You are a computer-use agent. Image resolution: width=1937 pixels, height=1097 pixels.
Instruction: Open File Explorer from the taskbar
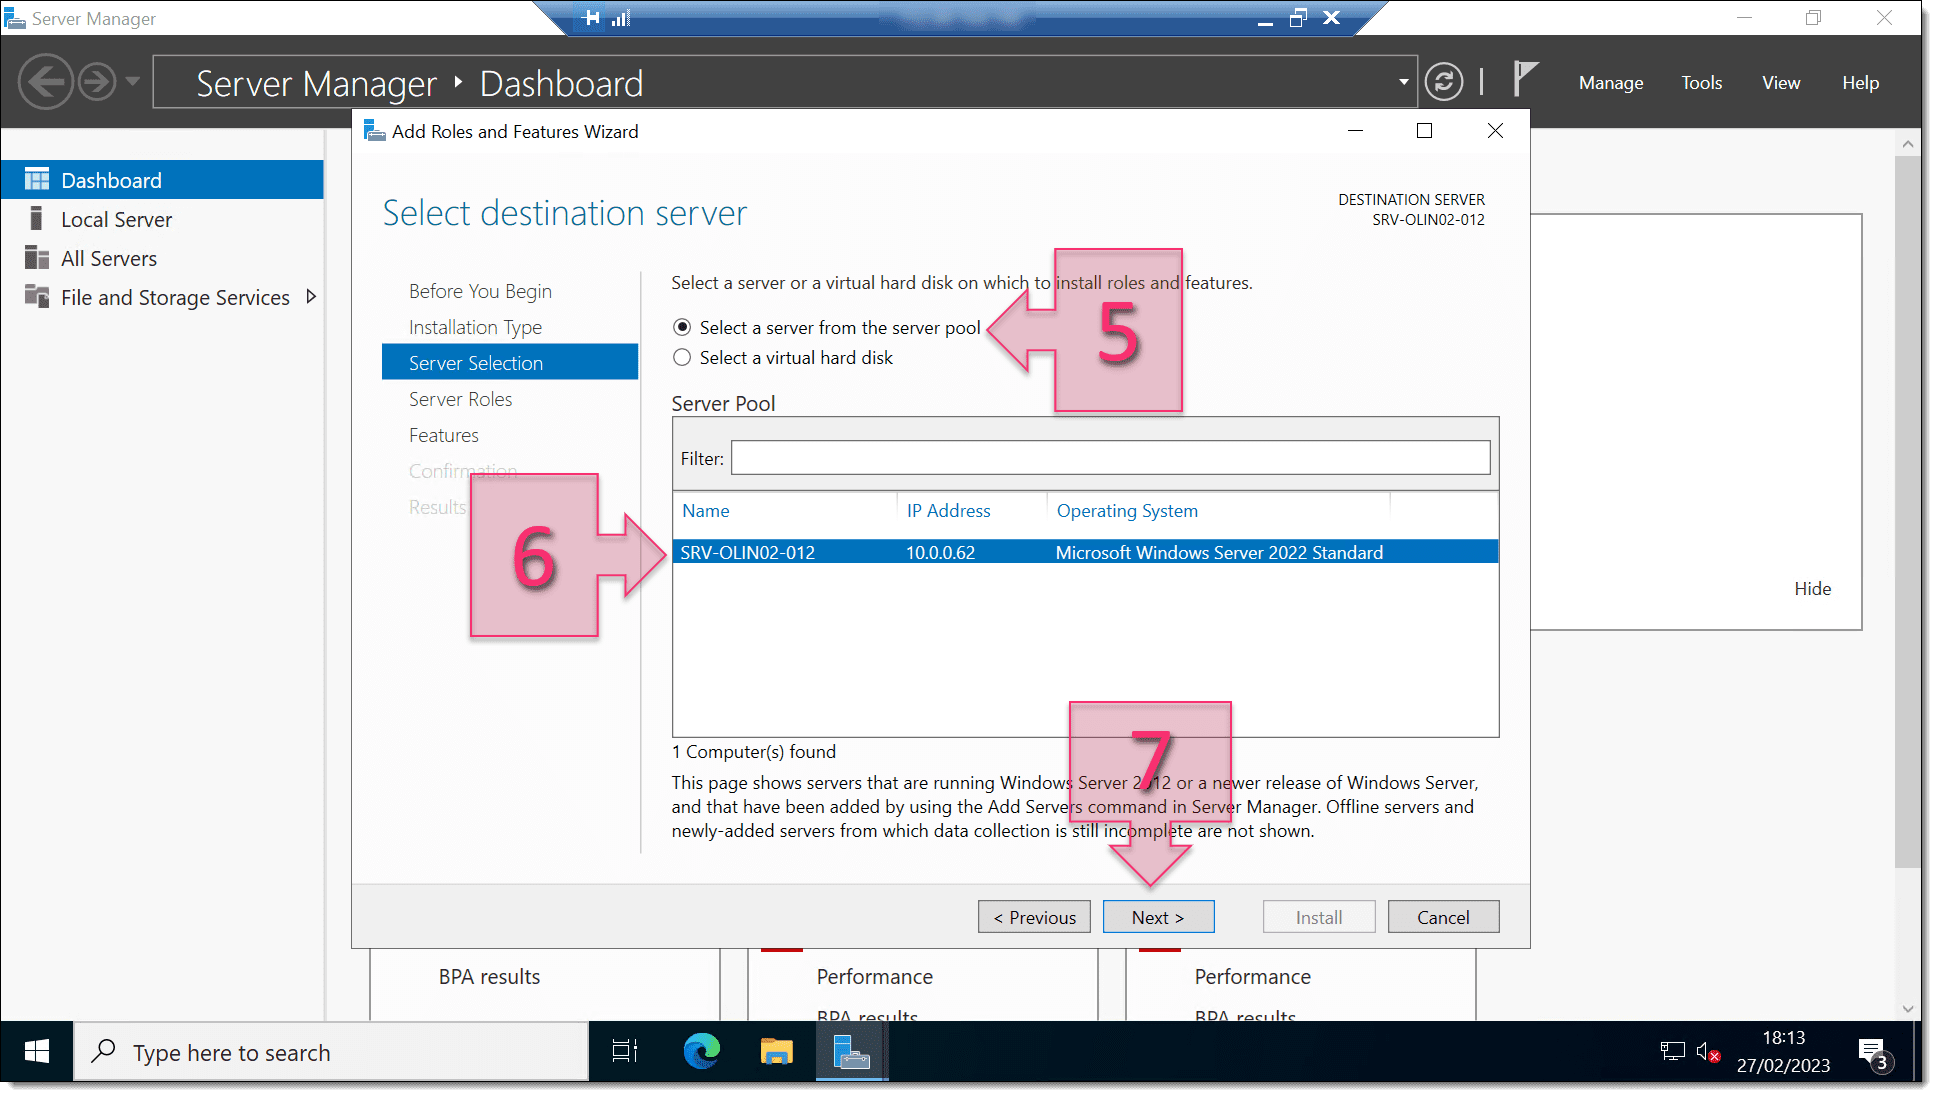777,1052
